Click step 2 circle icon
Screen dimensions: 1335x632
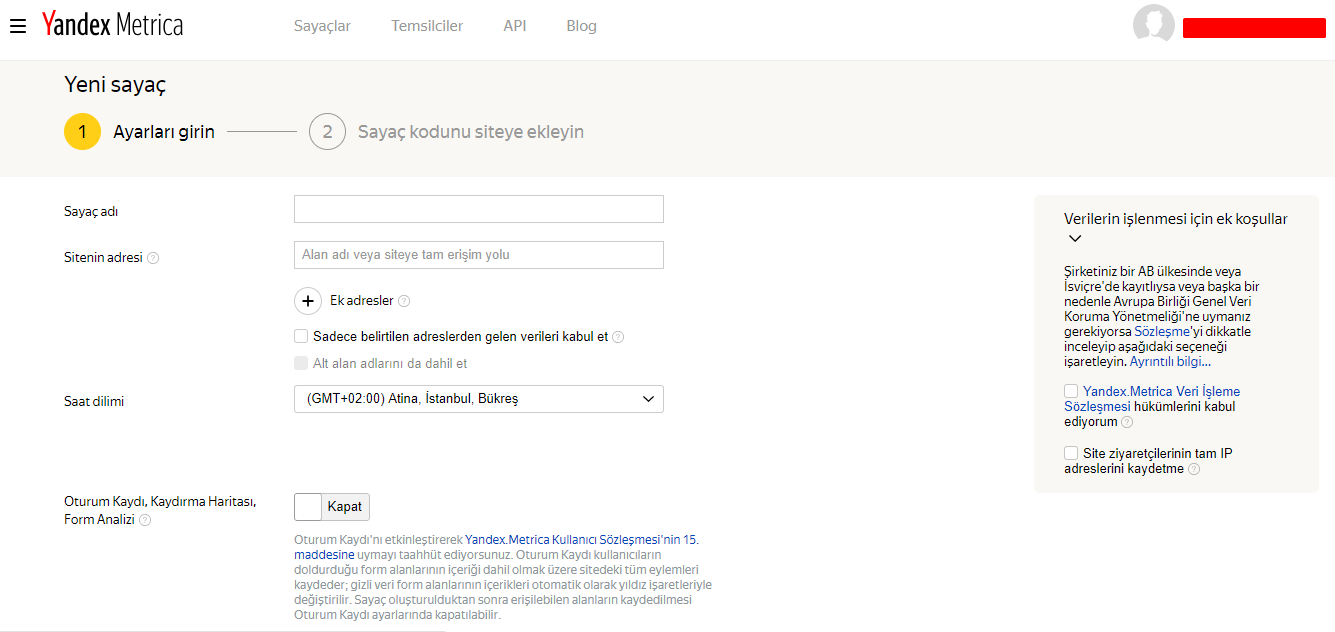327,132
